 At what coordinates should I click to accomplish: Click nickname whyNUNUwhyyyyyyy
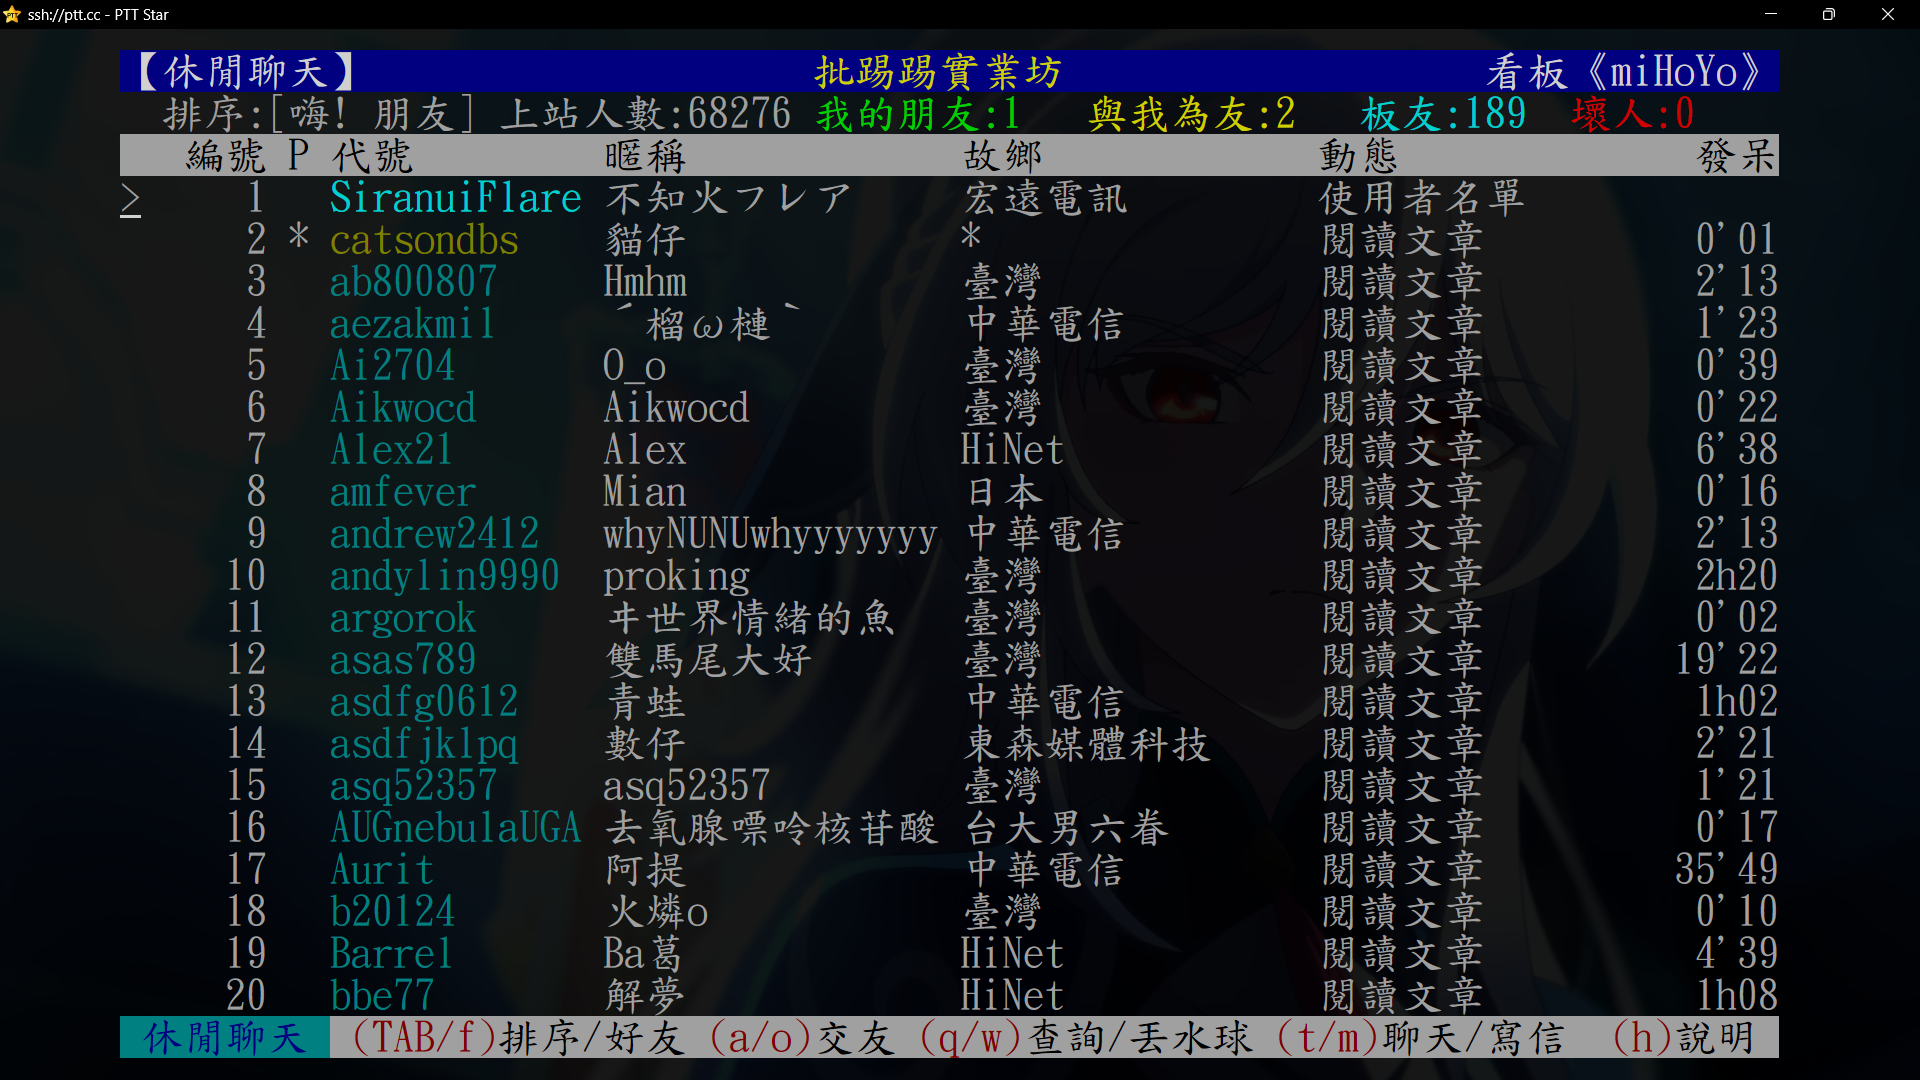[x=770, y=534]
